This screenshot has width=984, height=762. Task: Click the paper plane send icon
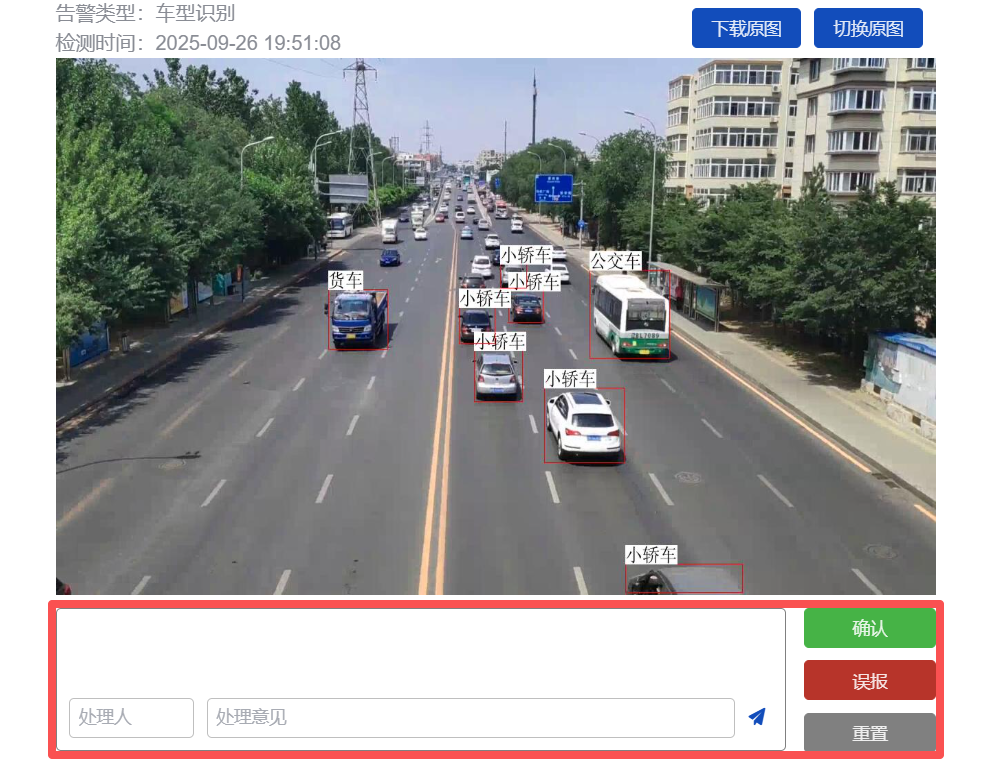pos(757,716)
